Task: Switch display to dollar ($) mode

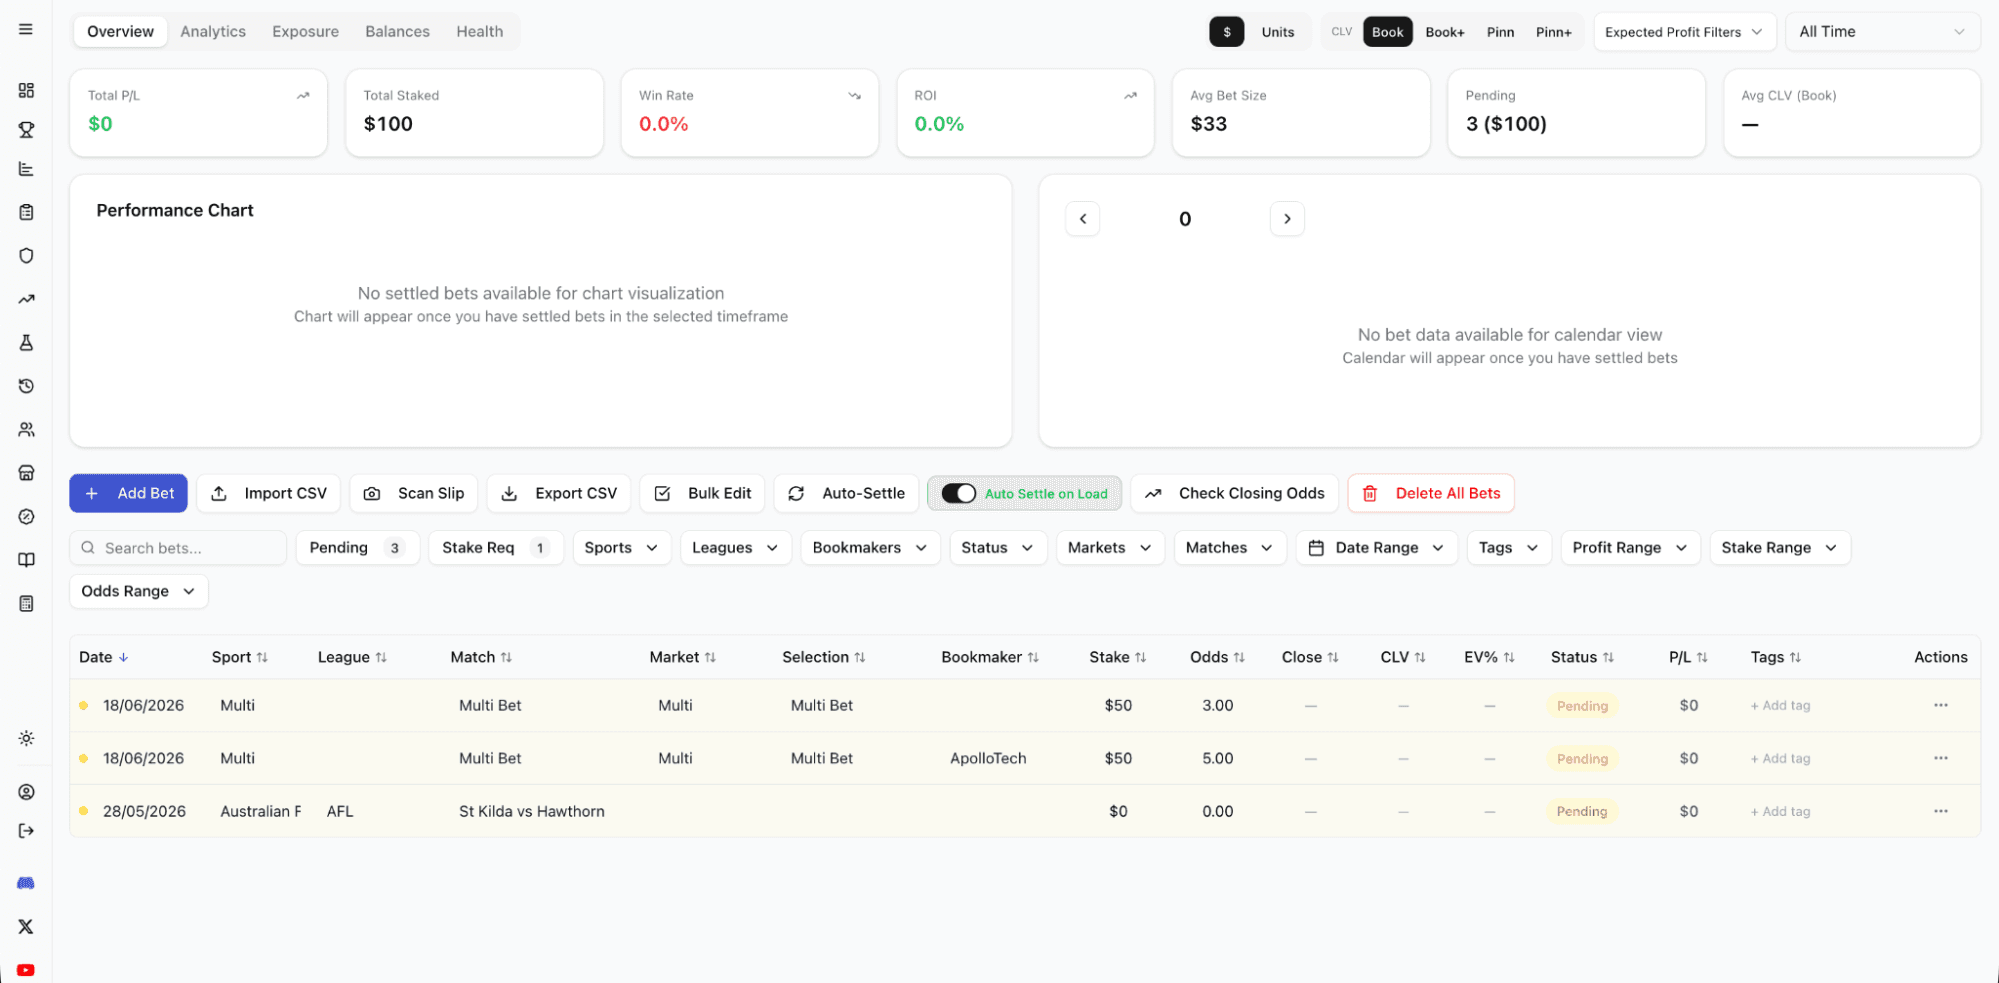Action: pos(1227,32)
